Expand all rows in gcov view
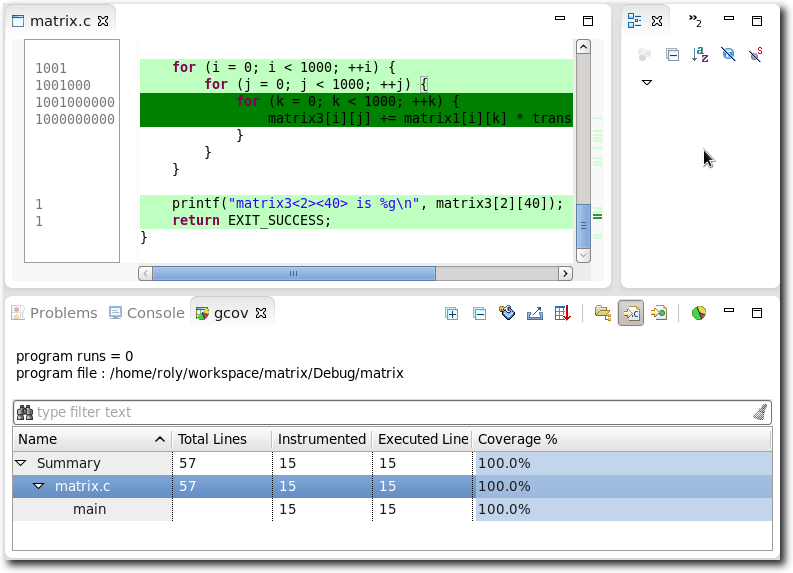 [x=452, y=314]
